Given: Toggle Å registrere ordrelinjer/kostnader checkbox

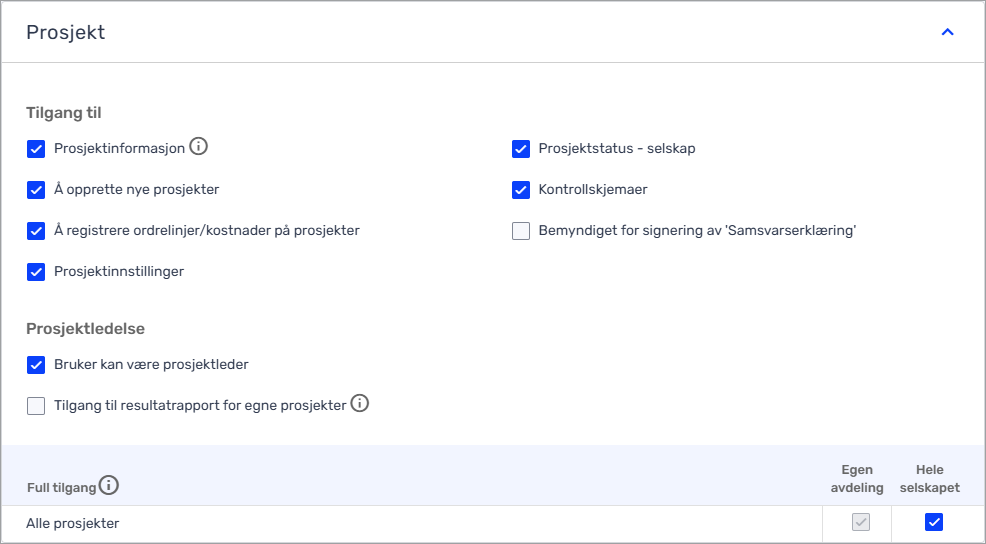Looking at the screenshot, I should click(x=36, y=231).
